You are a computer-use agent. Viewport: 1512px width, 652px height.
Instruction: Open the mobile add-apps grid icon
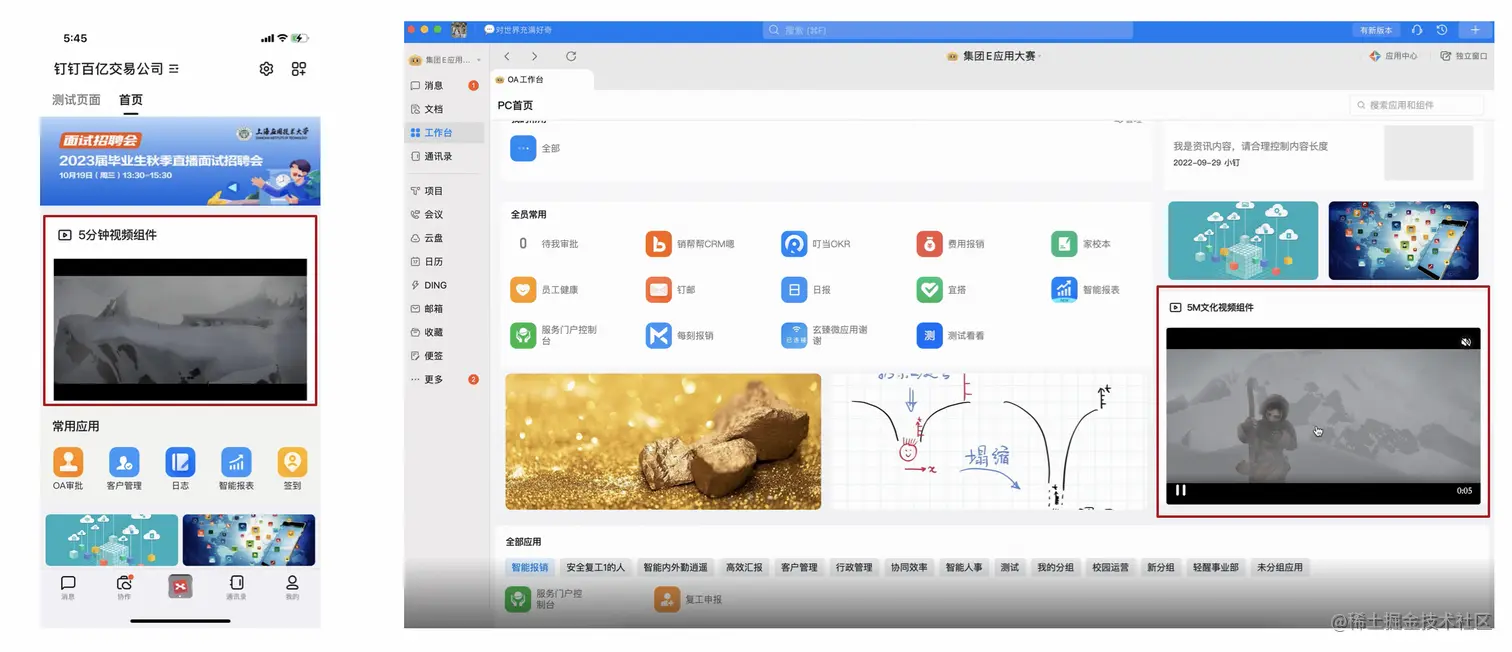coord(298,69)
